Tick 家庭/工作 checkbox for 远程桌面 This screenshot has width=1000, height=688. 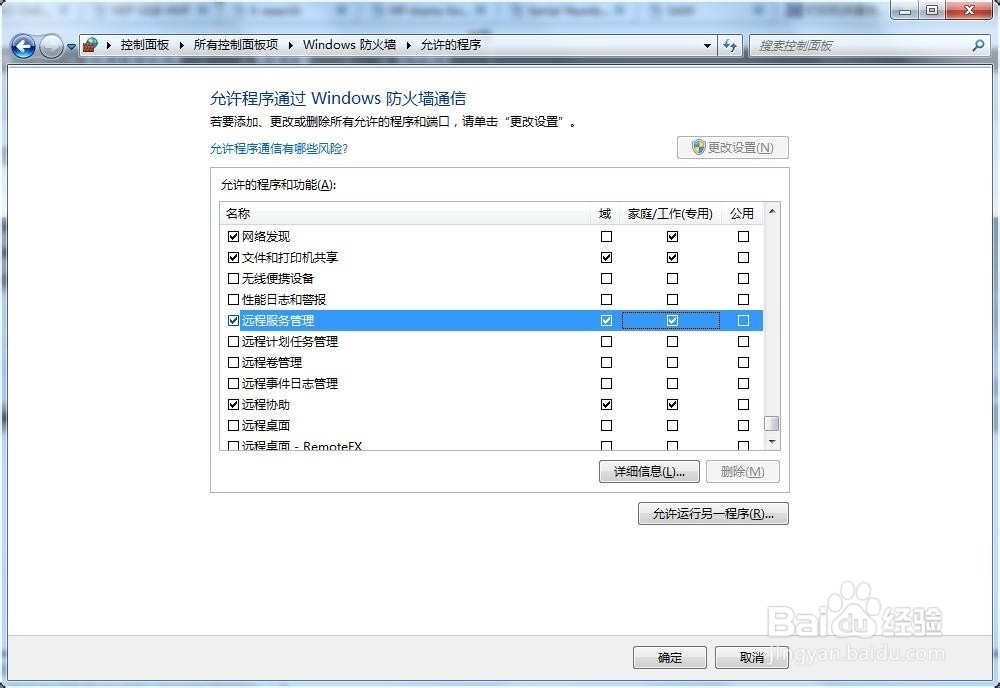(672, 425)
